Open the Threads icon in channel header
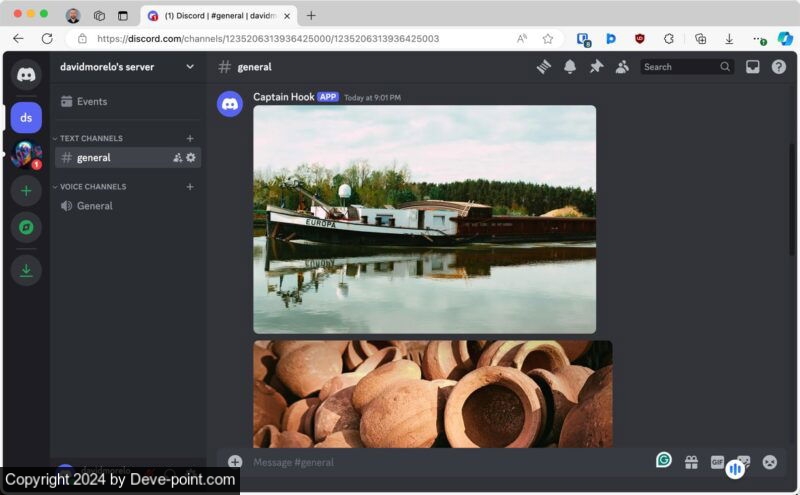Viewport: 800px width, 495px height. [x=544, y=67]
